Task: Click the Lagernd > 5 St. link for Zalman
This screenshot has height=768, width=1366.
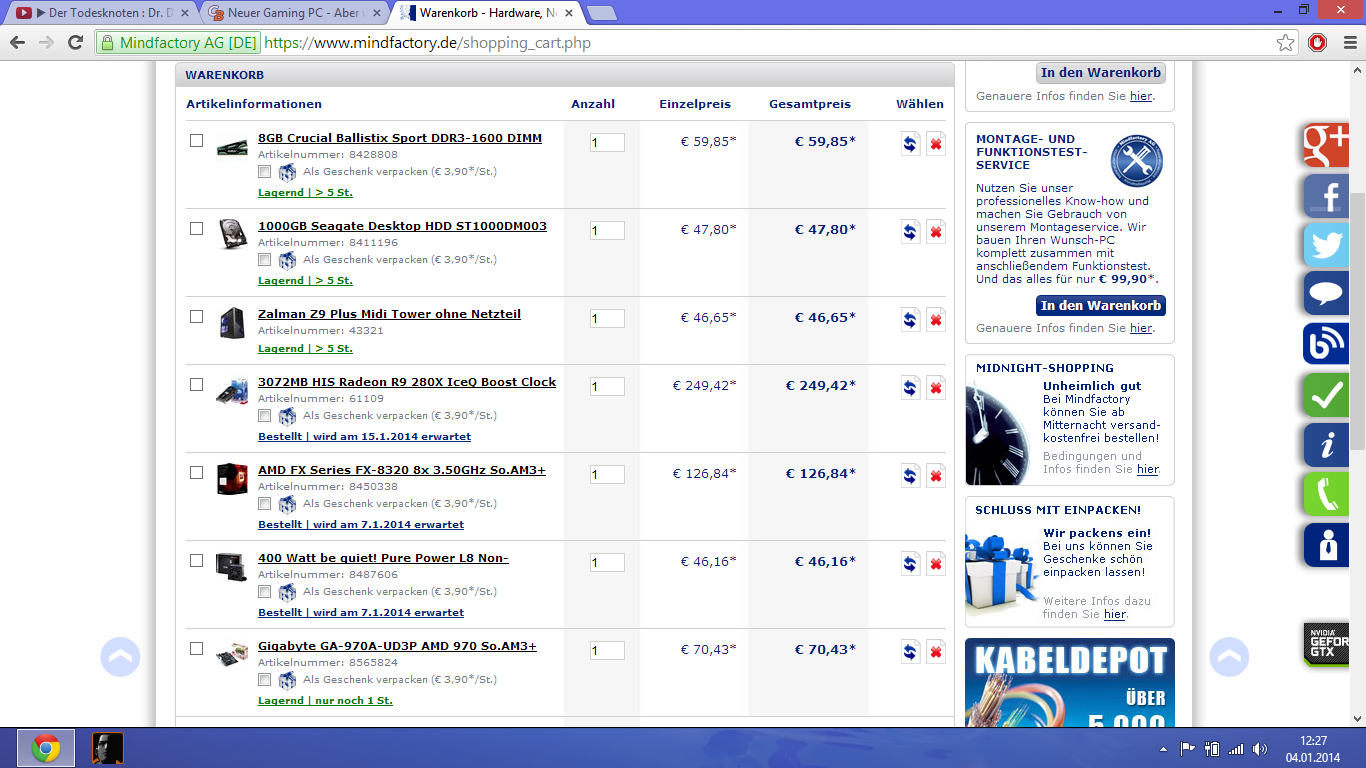Action: tap(305, 349)
